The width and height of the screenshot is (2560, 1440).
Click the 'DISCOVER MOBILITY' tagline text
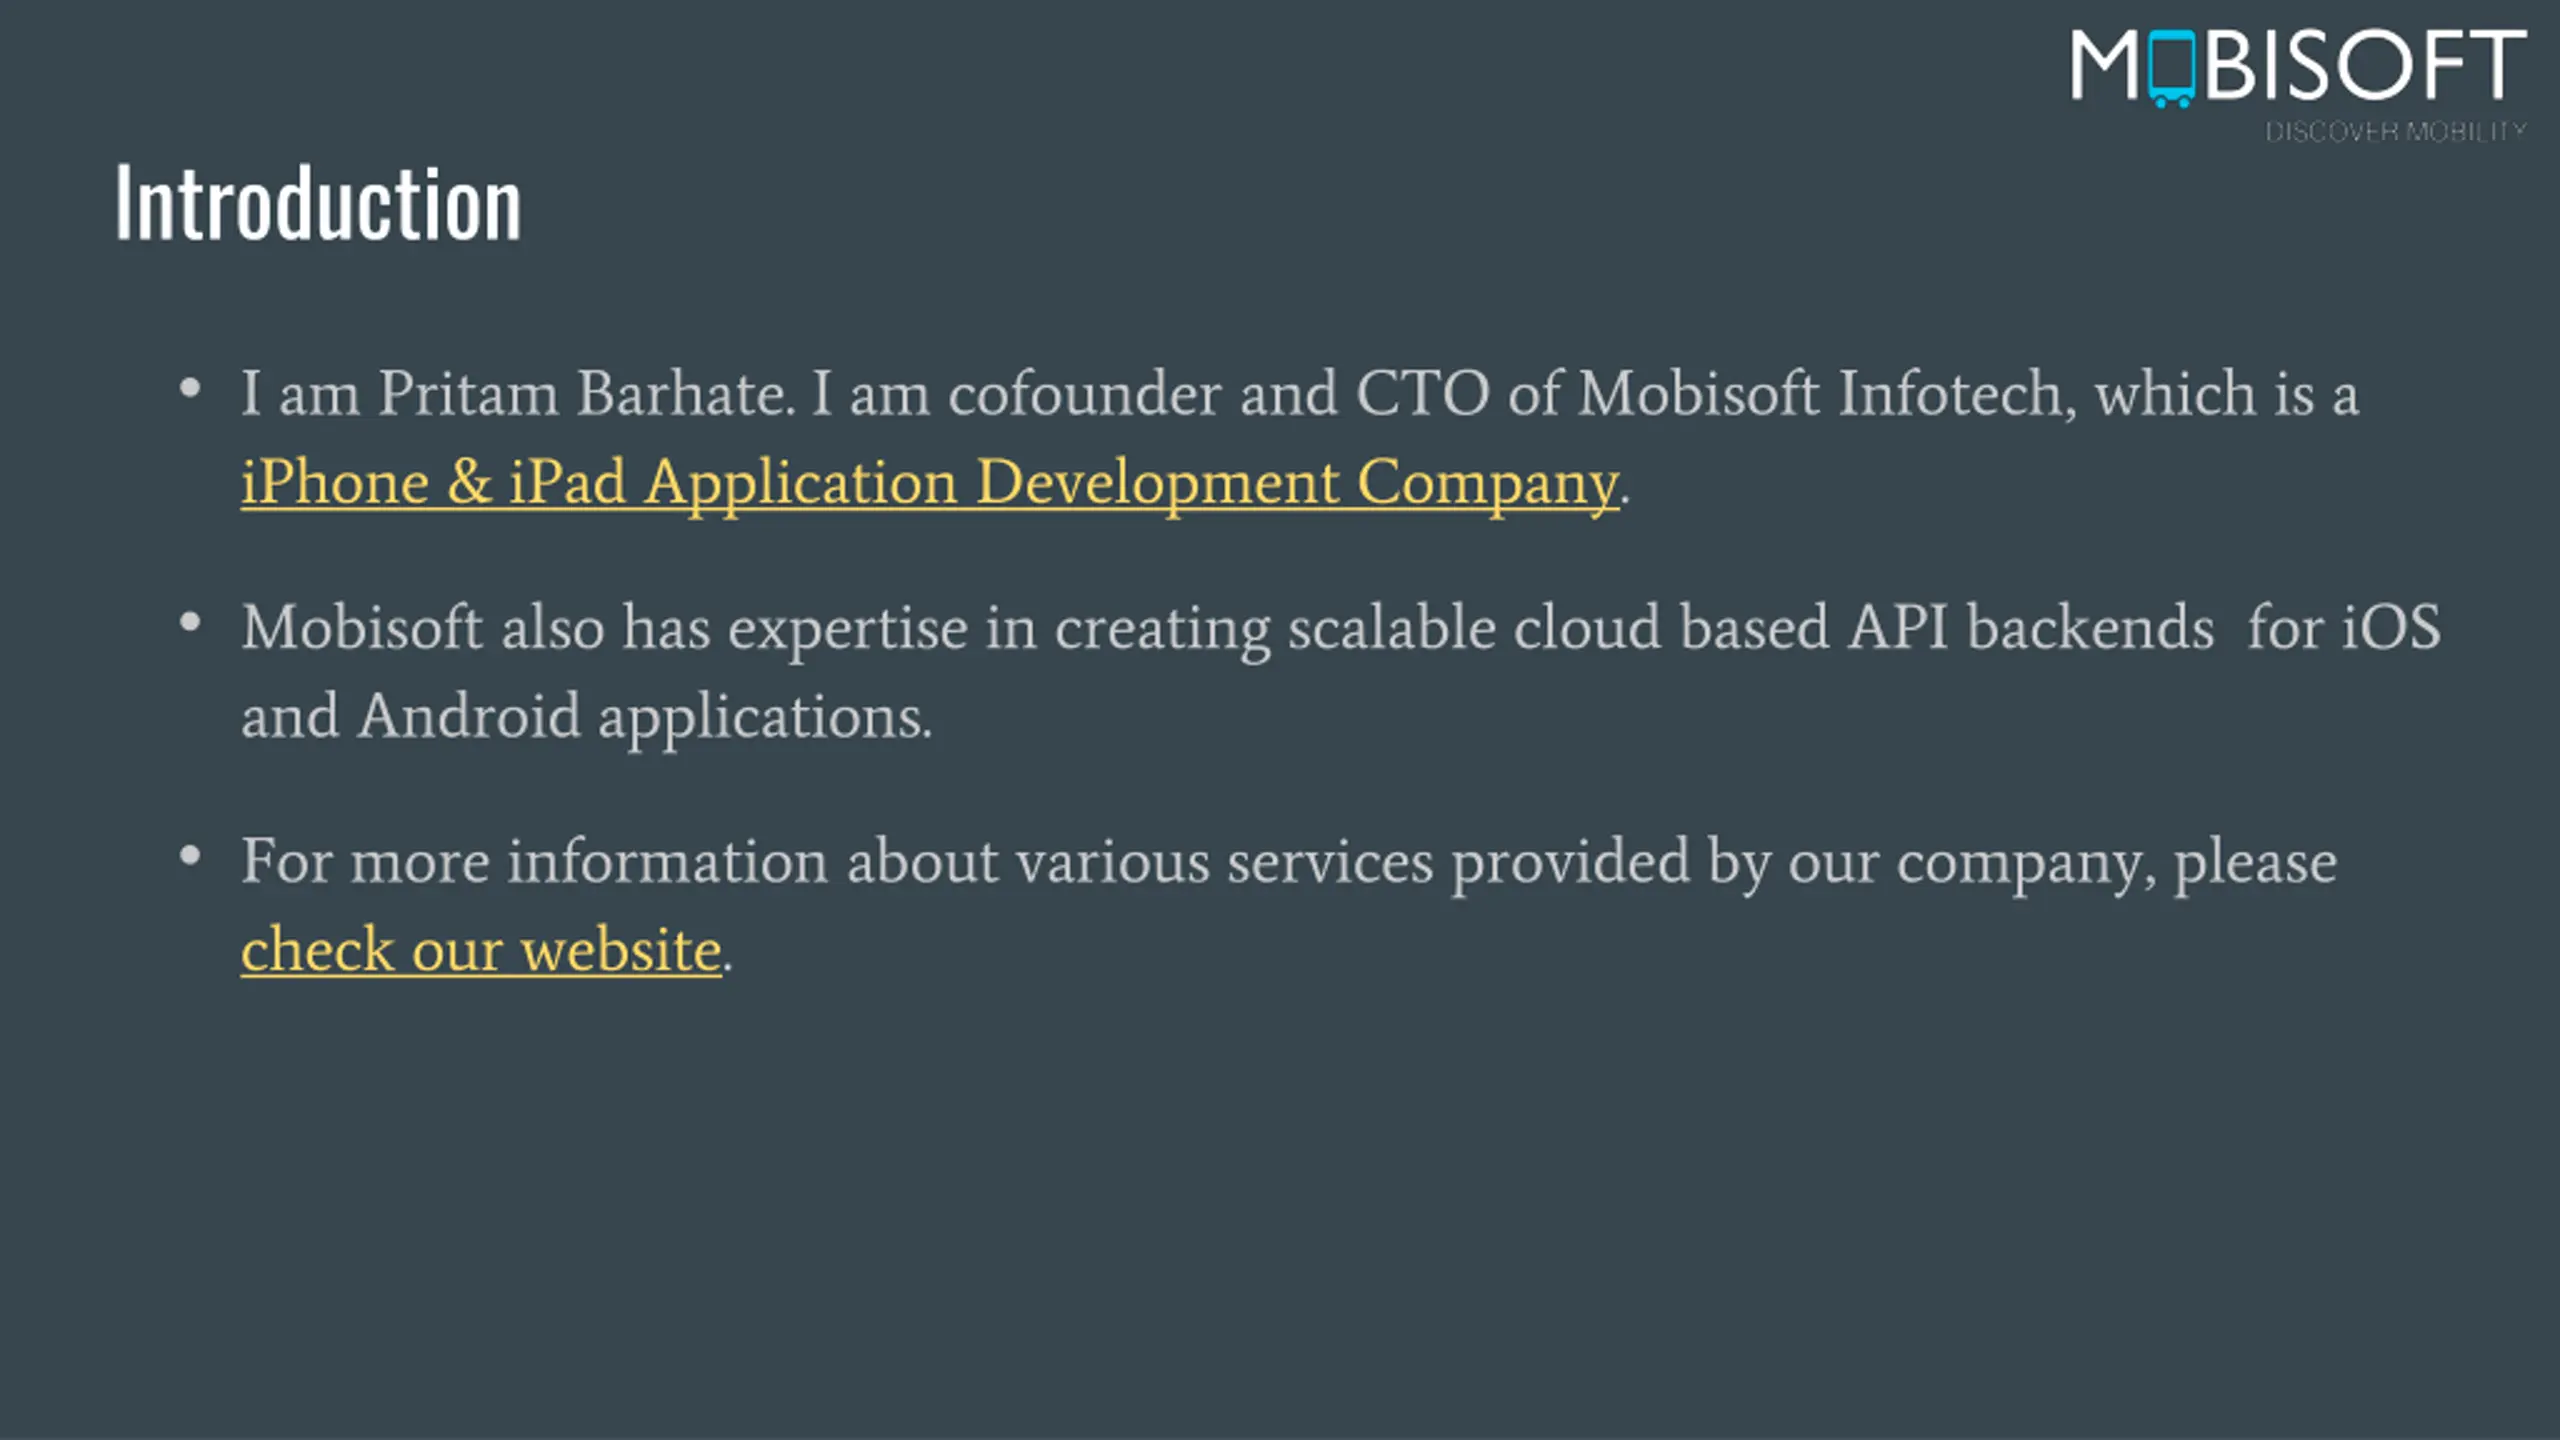click(x=2396, y=132)
